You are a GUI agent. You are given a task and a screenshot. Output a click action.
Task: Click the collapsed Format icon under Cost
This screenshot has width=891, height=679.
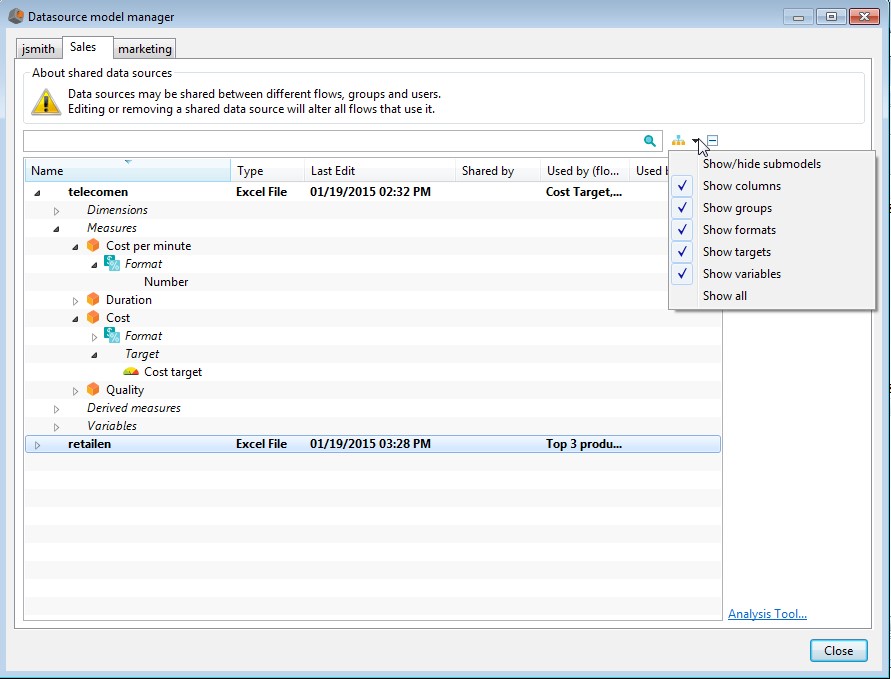click(x=112, y=336)
